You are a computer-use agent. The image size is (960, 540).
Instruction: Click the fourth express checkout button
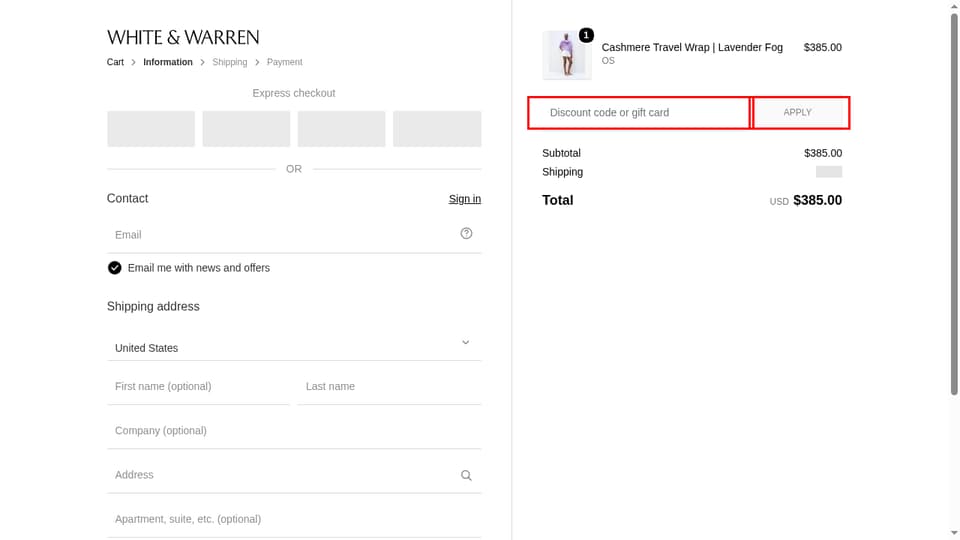pyautogui.click(x=437, y=129)
